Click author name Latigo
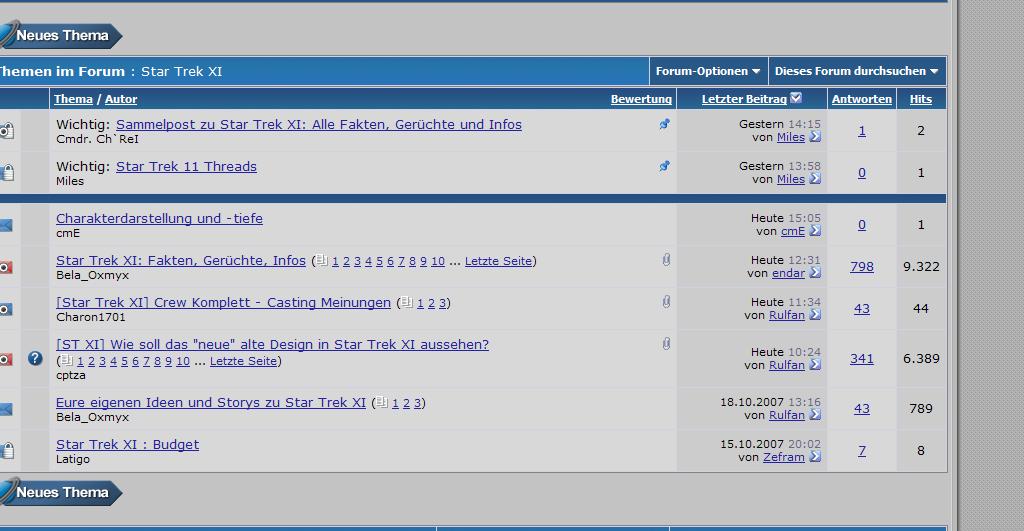This screenshot has width=1024, height=531. (x=73, y=459)
